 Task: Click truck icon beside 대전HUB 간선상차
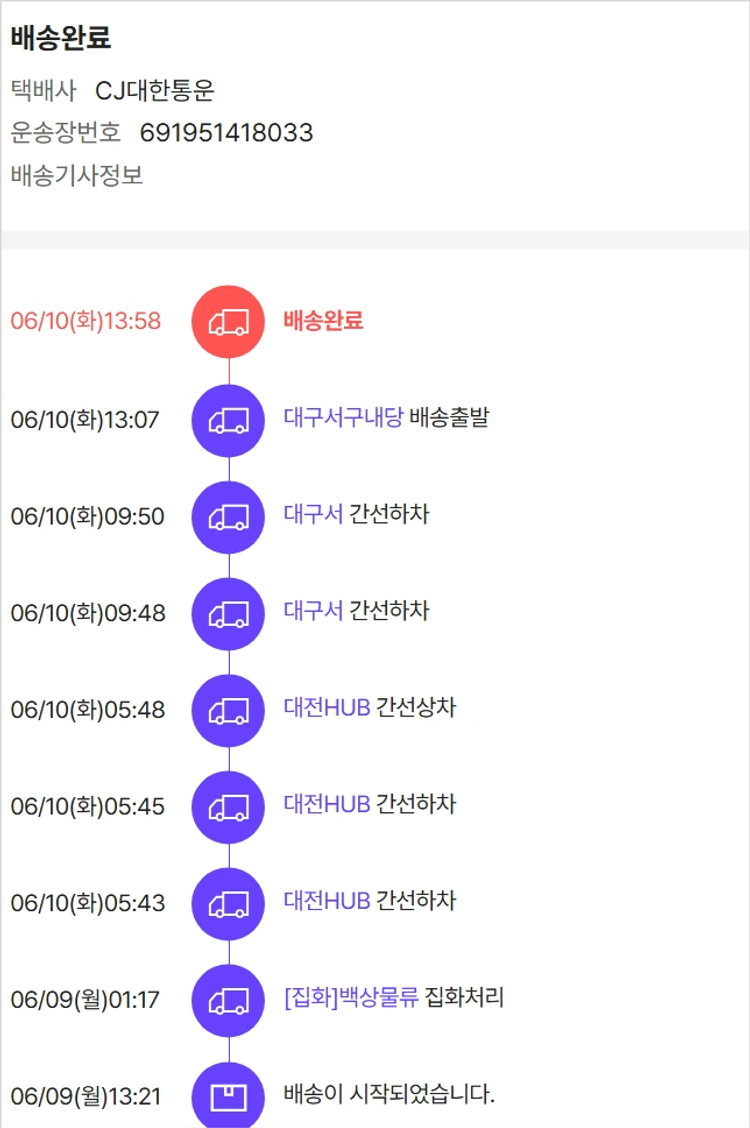pyautogui.click(x=228, y=710)
